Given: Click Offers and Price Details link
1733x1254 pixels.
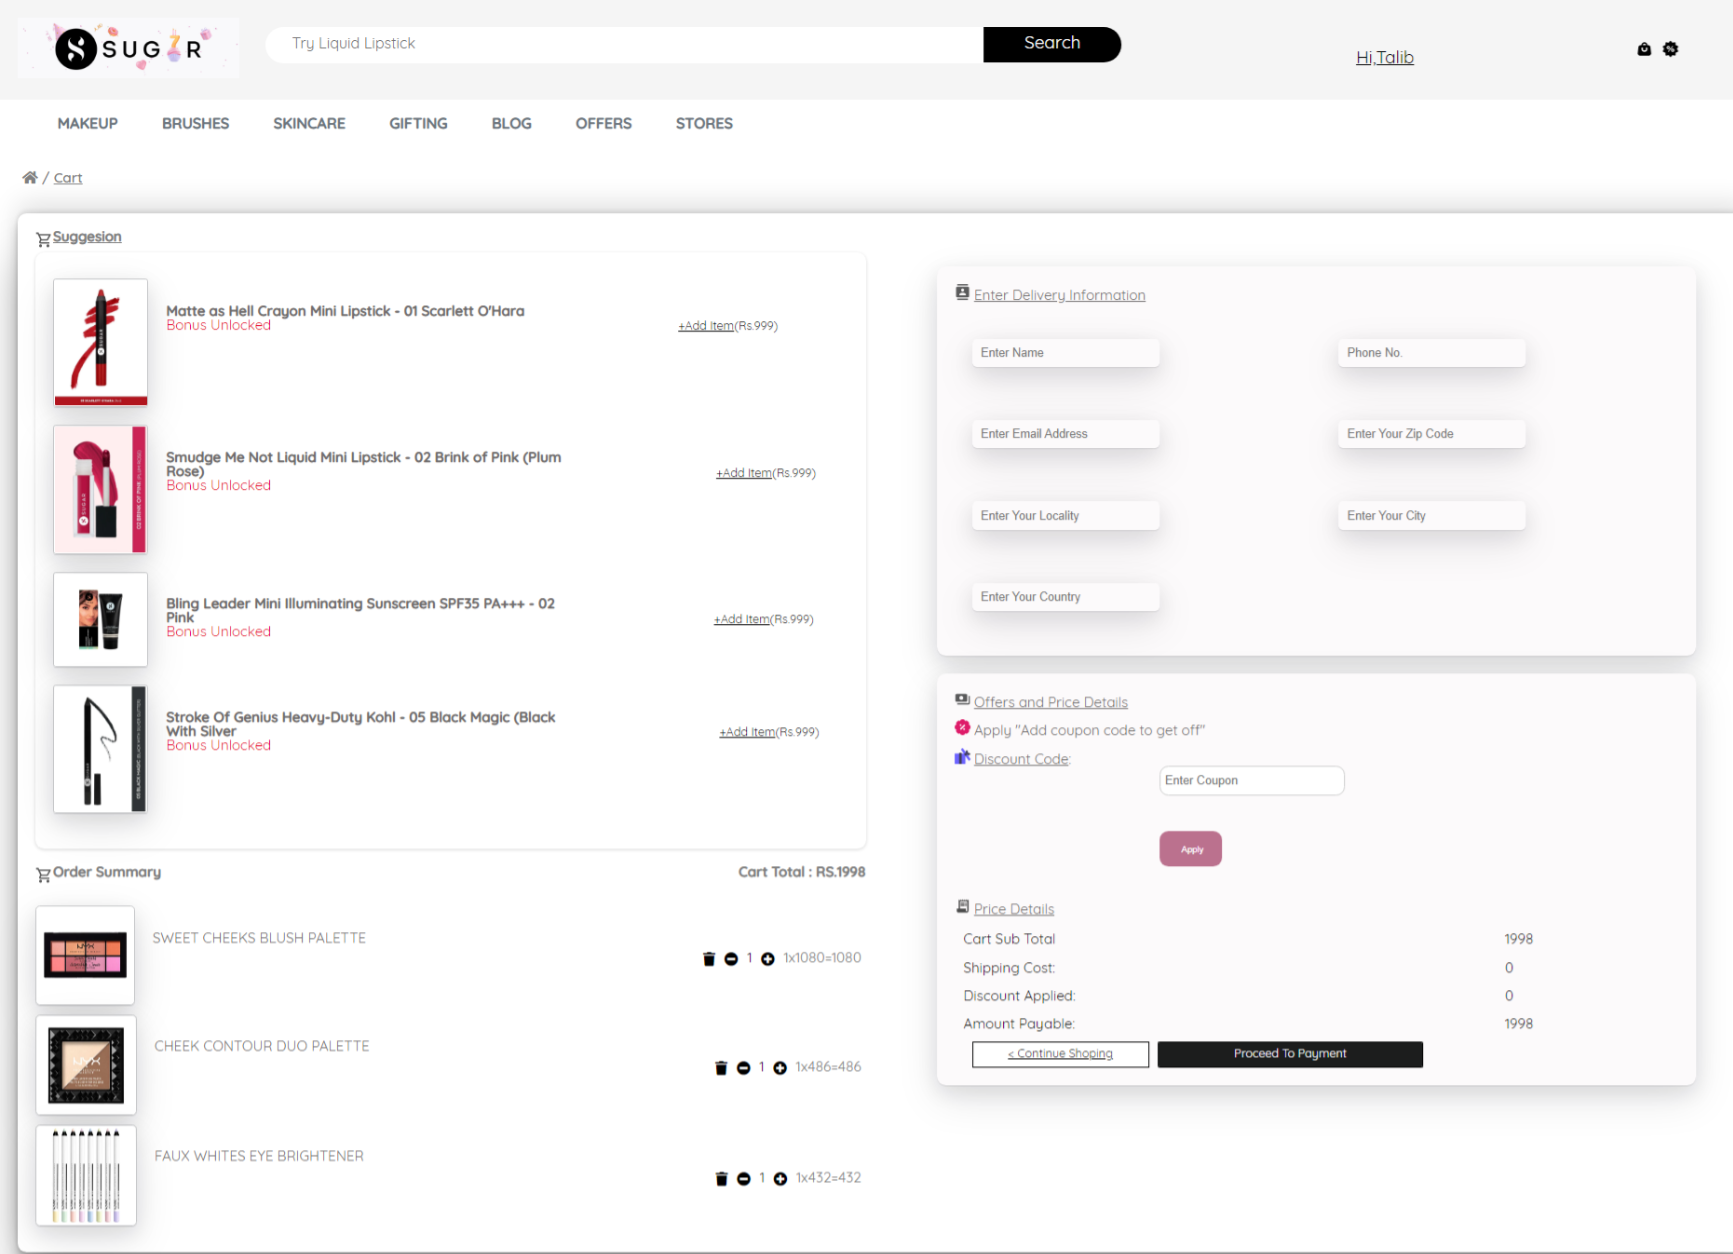Looking at the screenshot, I should pos(1050,702).
